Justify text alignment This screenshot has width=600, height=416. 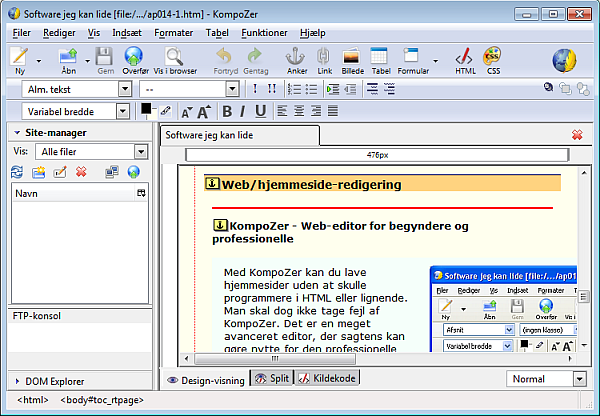point(333,111)
